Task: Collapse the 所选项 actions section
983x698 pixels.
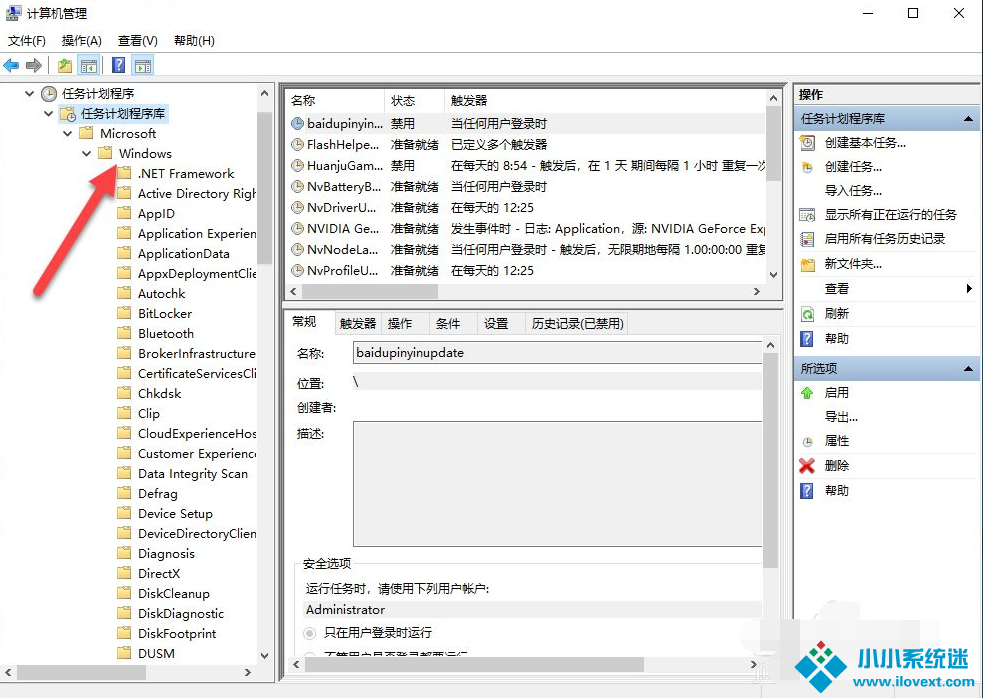Action: tap(968, 369)
